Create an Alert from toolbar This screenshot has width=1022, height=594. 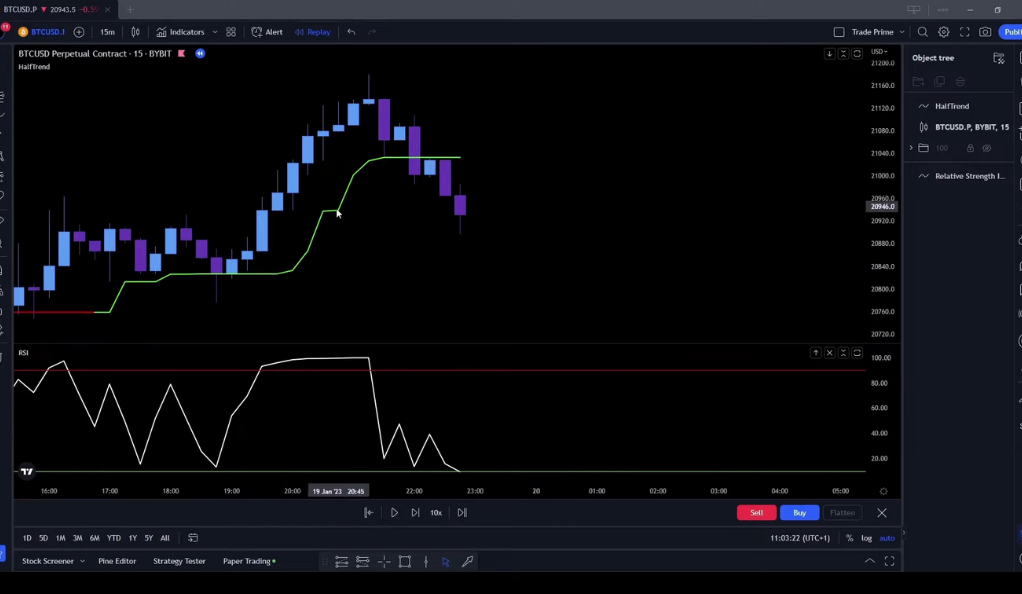coord(267,32)
